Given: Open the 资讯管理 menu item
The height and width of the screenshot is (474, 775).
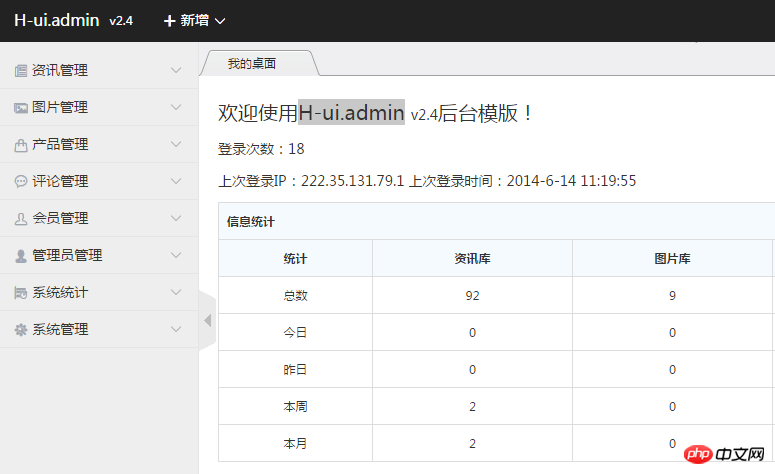Looking at the screenshot, I should click(99, 70).
